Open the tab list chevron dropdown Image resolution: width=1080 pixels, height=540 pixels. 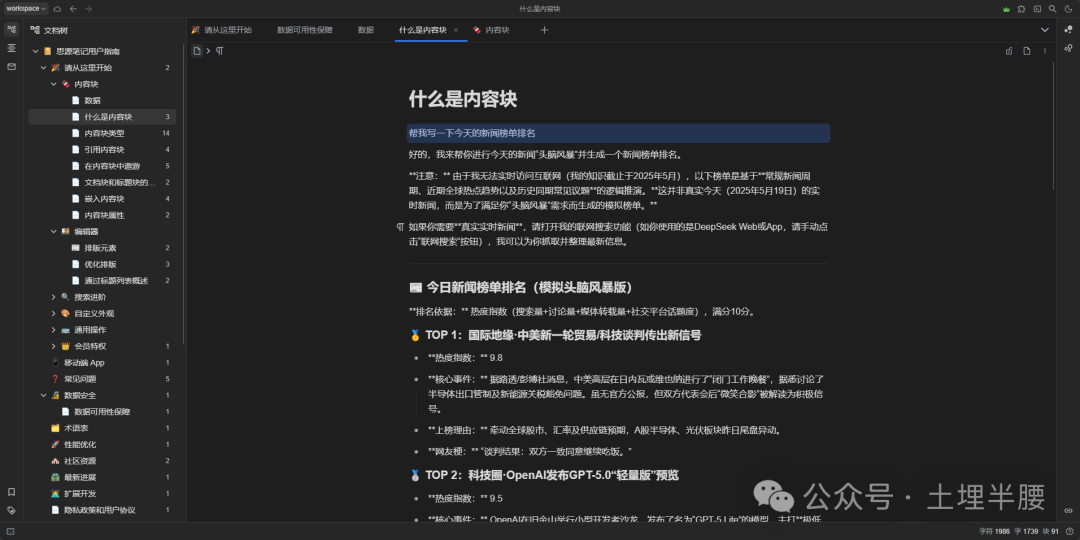pyautogui.click(x=1045, y=30)
